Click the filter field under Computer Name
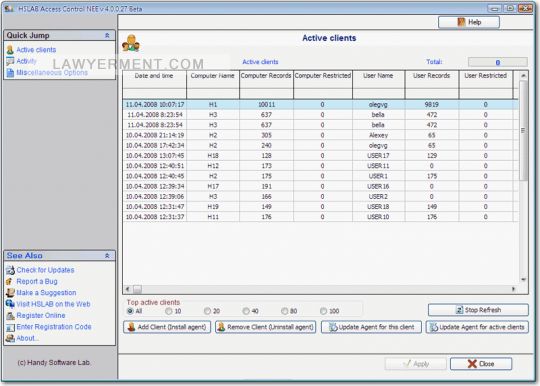 pos(213,94)
